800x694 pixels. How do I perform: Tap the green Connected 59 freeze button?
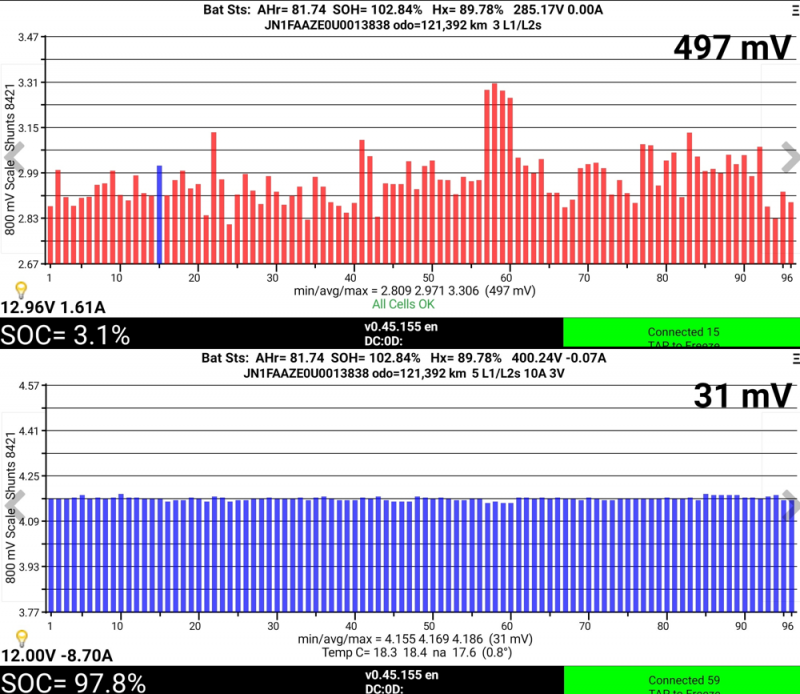point(682,680)
